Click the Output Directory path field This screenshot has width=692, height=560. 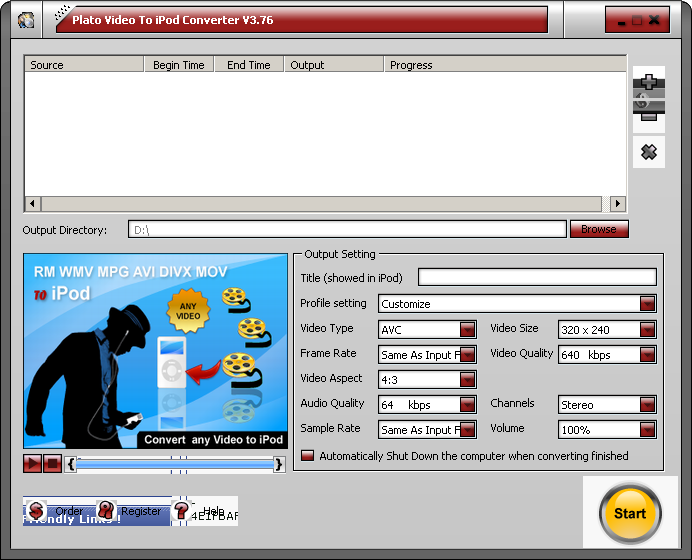point(347,229)
